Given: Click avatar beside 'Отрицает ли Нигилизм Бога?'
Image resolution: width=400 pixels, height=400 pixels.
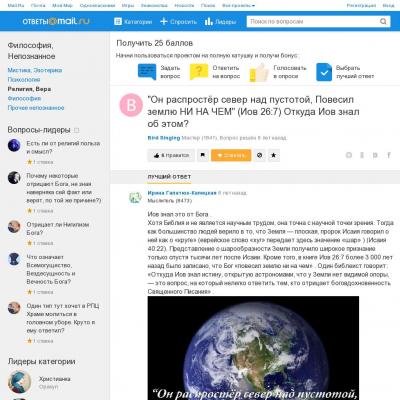Looking at the screenshot, I should point(14,227).
